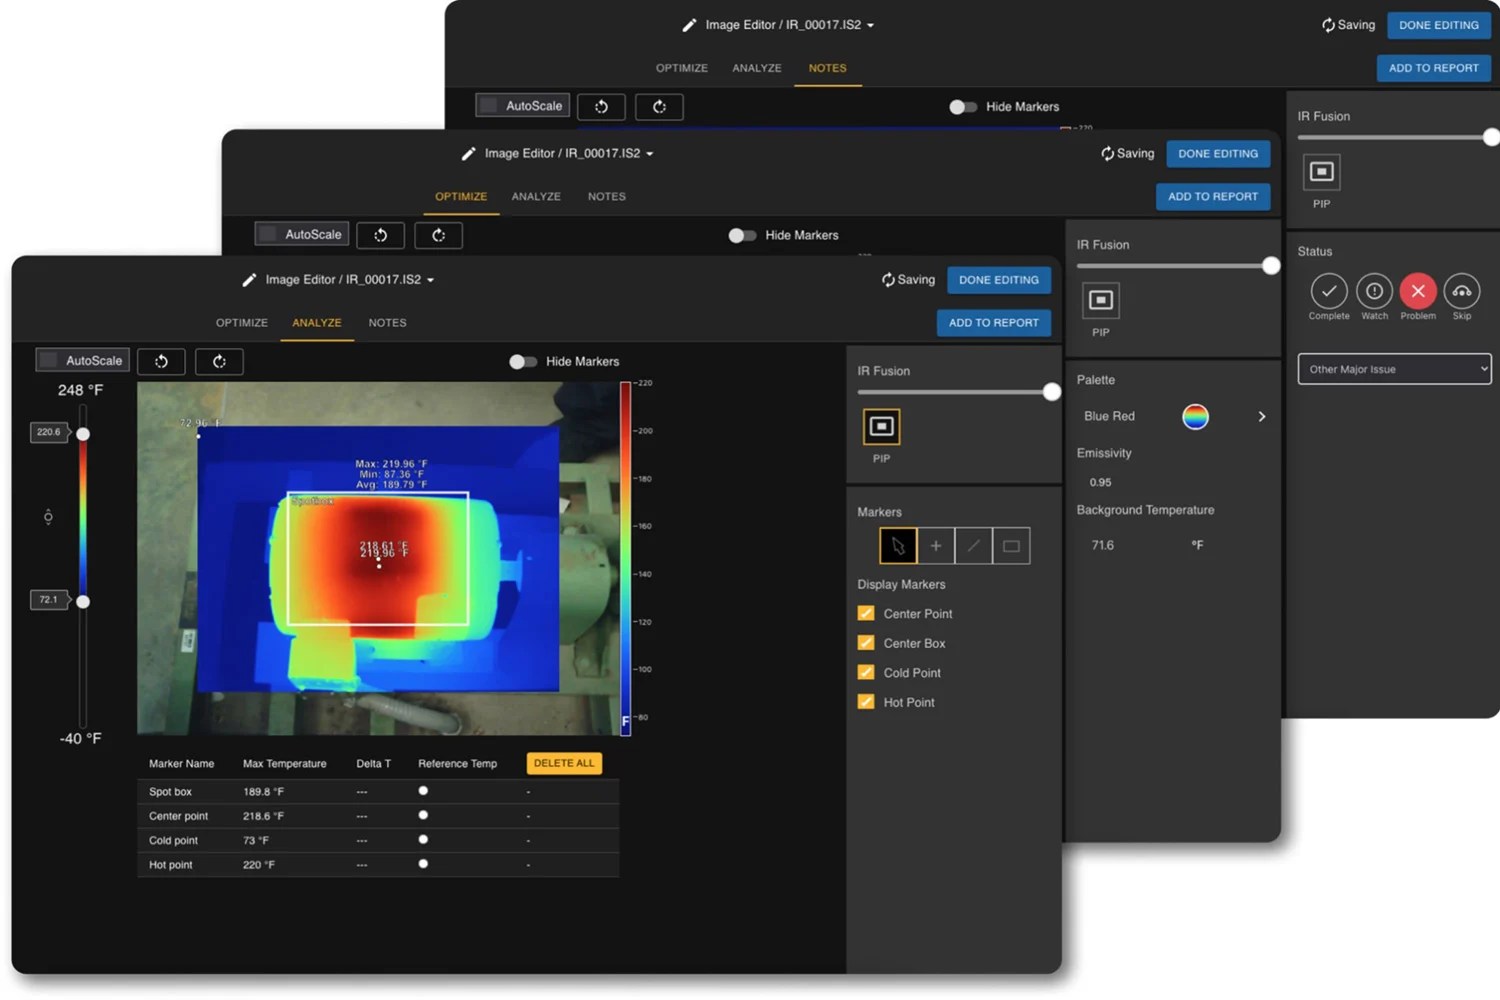Open the Notes tab
Screen dimensions: 1500x1000
(x=387, y=322)
